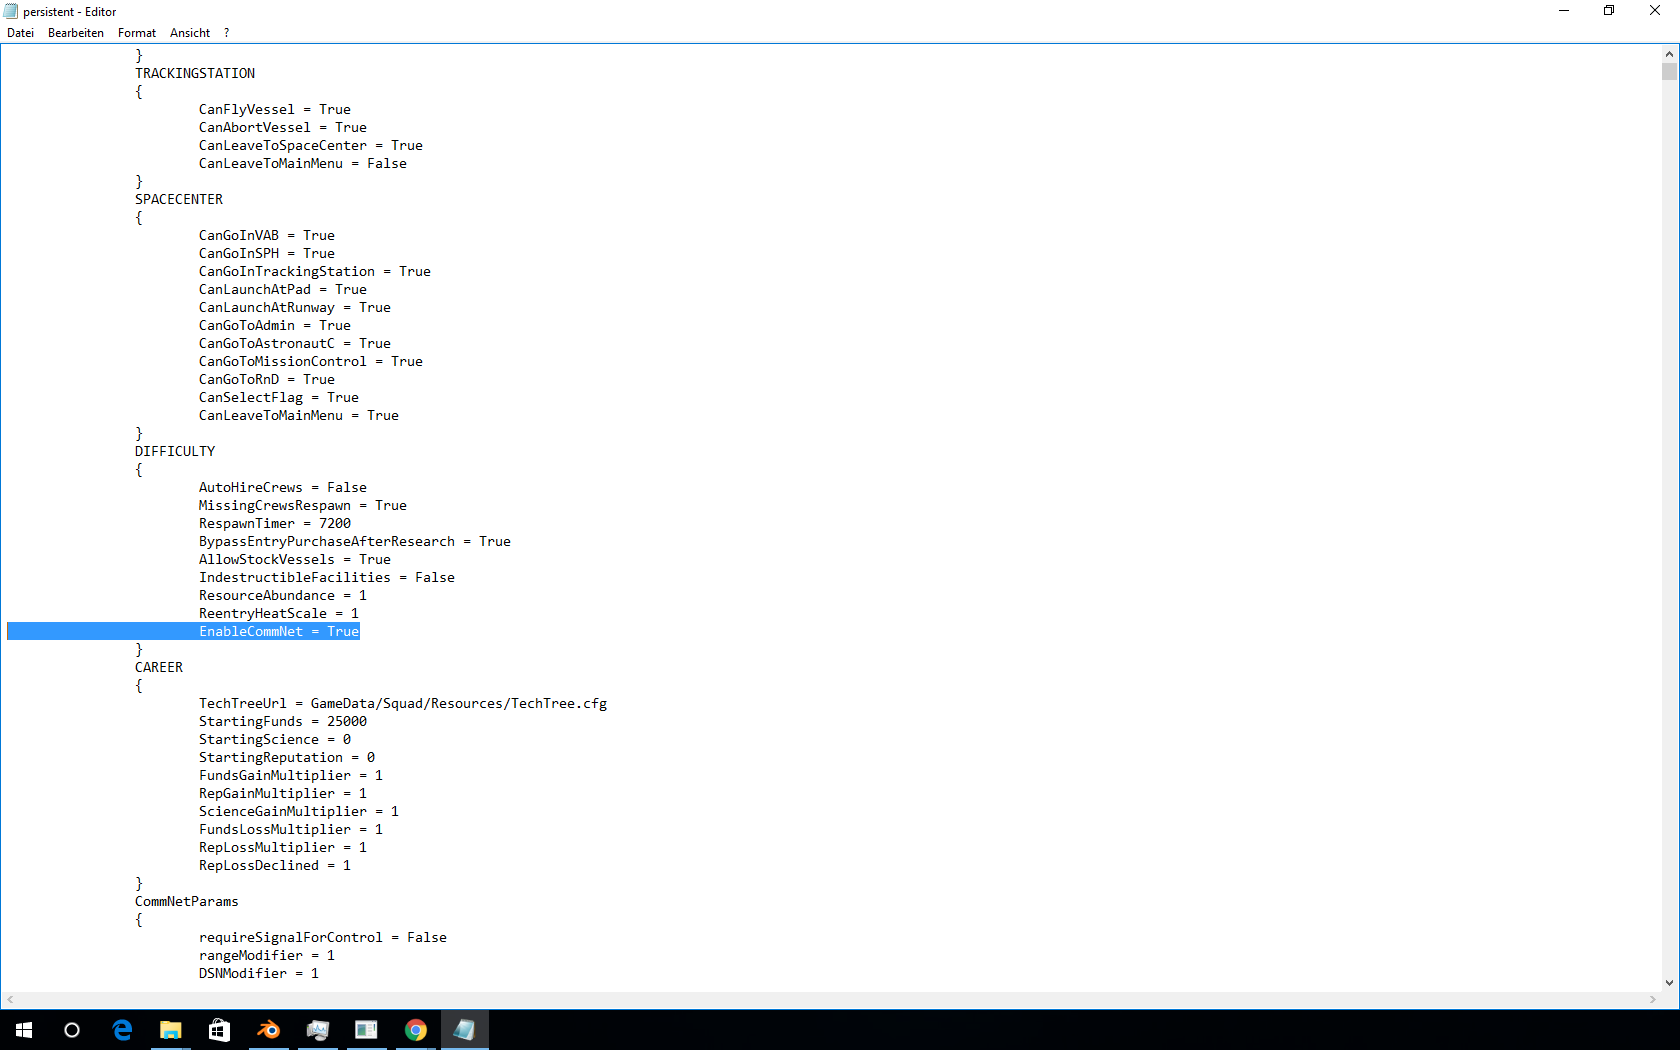Screen dimensions: 1680x1050
Task: Click the vertical scrollbar down arrow
Action: [x=1669, y=983]
